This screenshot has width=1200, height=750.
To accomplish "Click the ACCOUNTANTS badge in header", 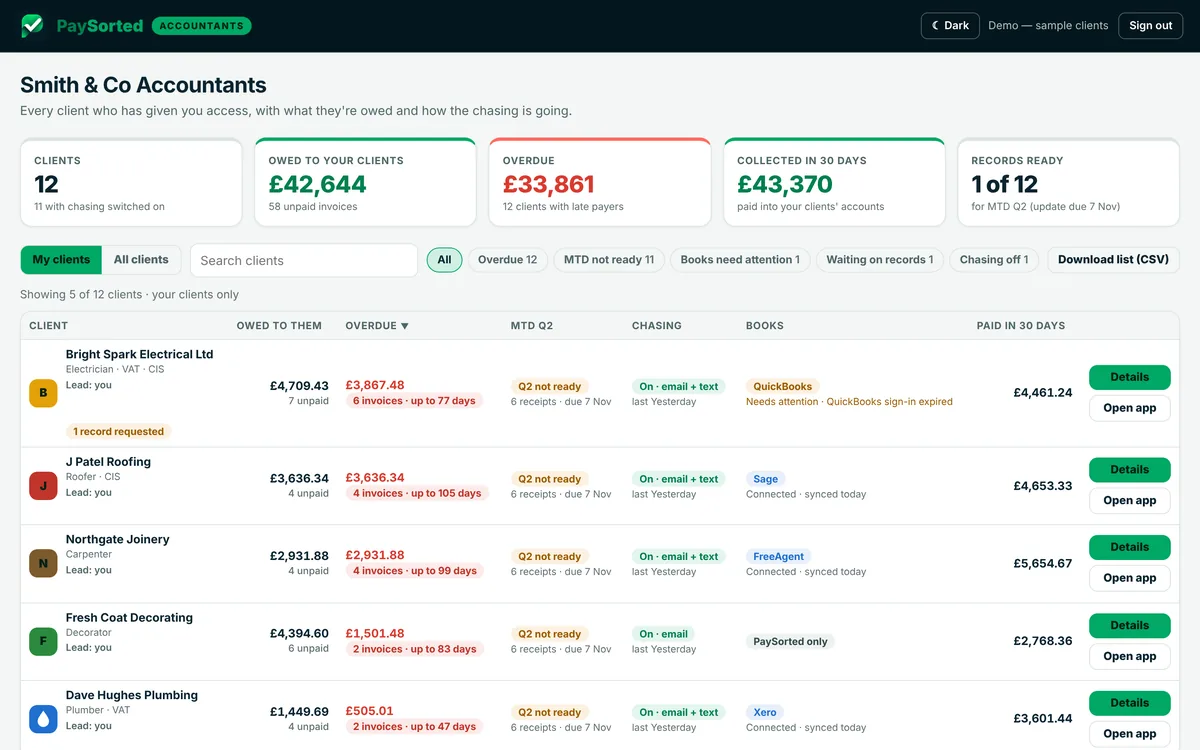I will click(x=201, y=26).
